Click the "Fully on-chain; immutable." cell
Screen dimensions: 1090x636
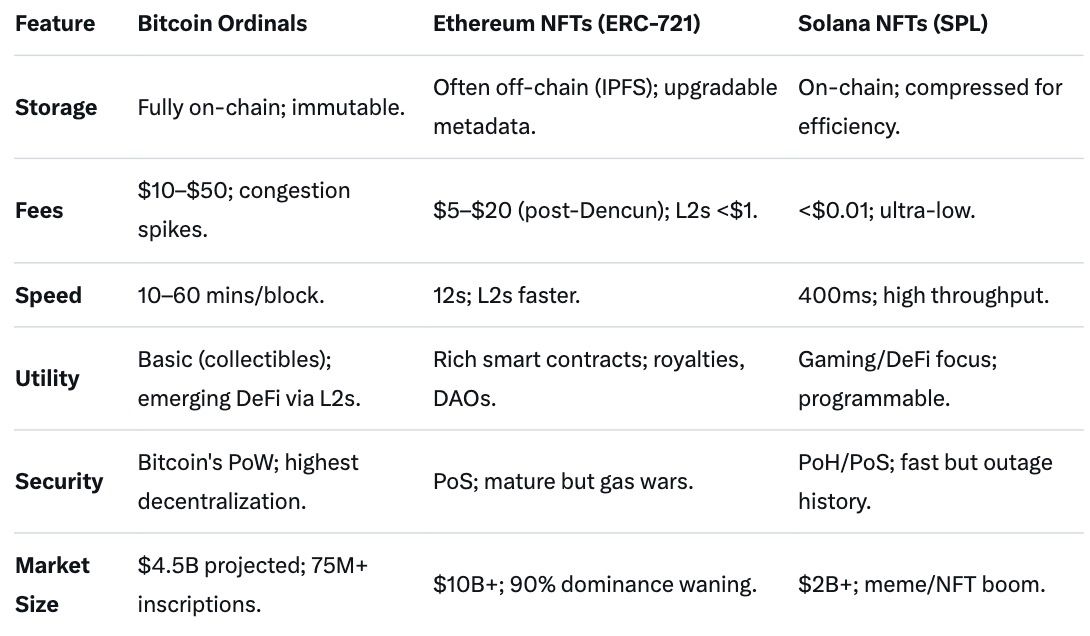[x=271, y=107]
